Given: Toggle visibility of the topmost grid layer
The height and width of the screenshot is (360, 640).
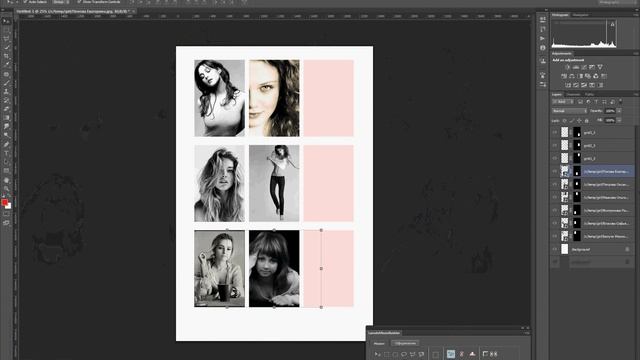Looking at the screenshot, I should [x=555, y=132].
